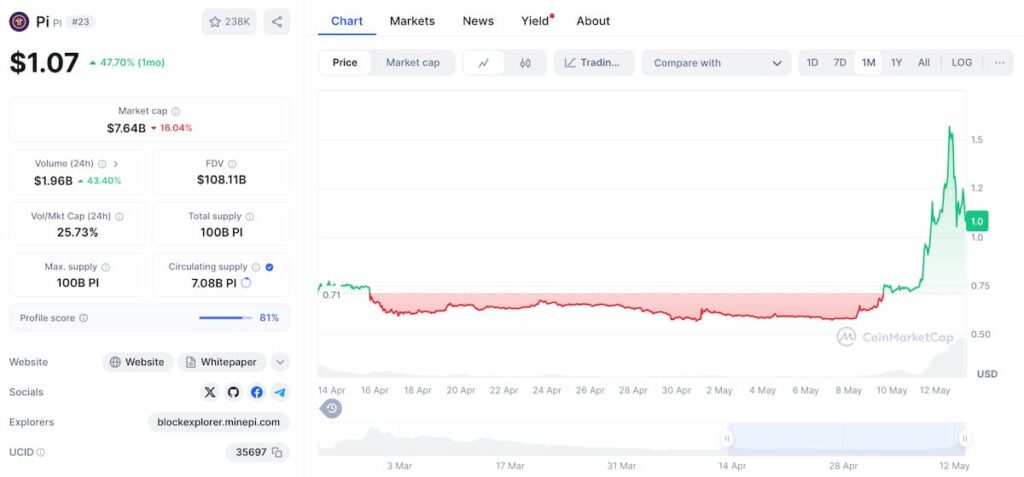1024x477 pixels.
Task: Open the Markets tab
Action: click(x=412, y=21)
